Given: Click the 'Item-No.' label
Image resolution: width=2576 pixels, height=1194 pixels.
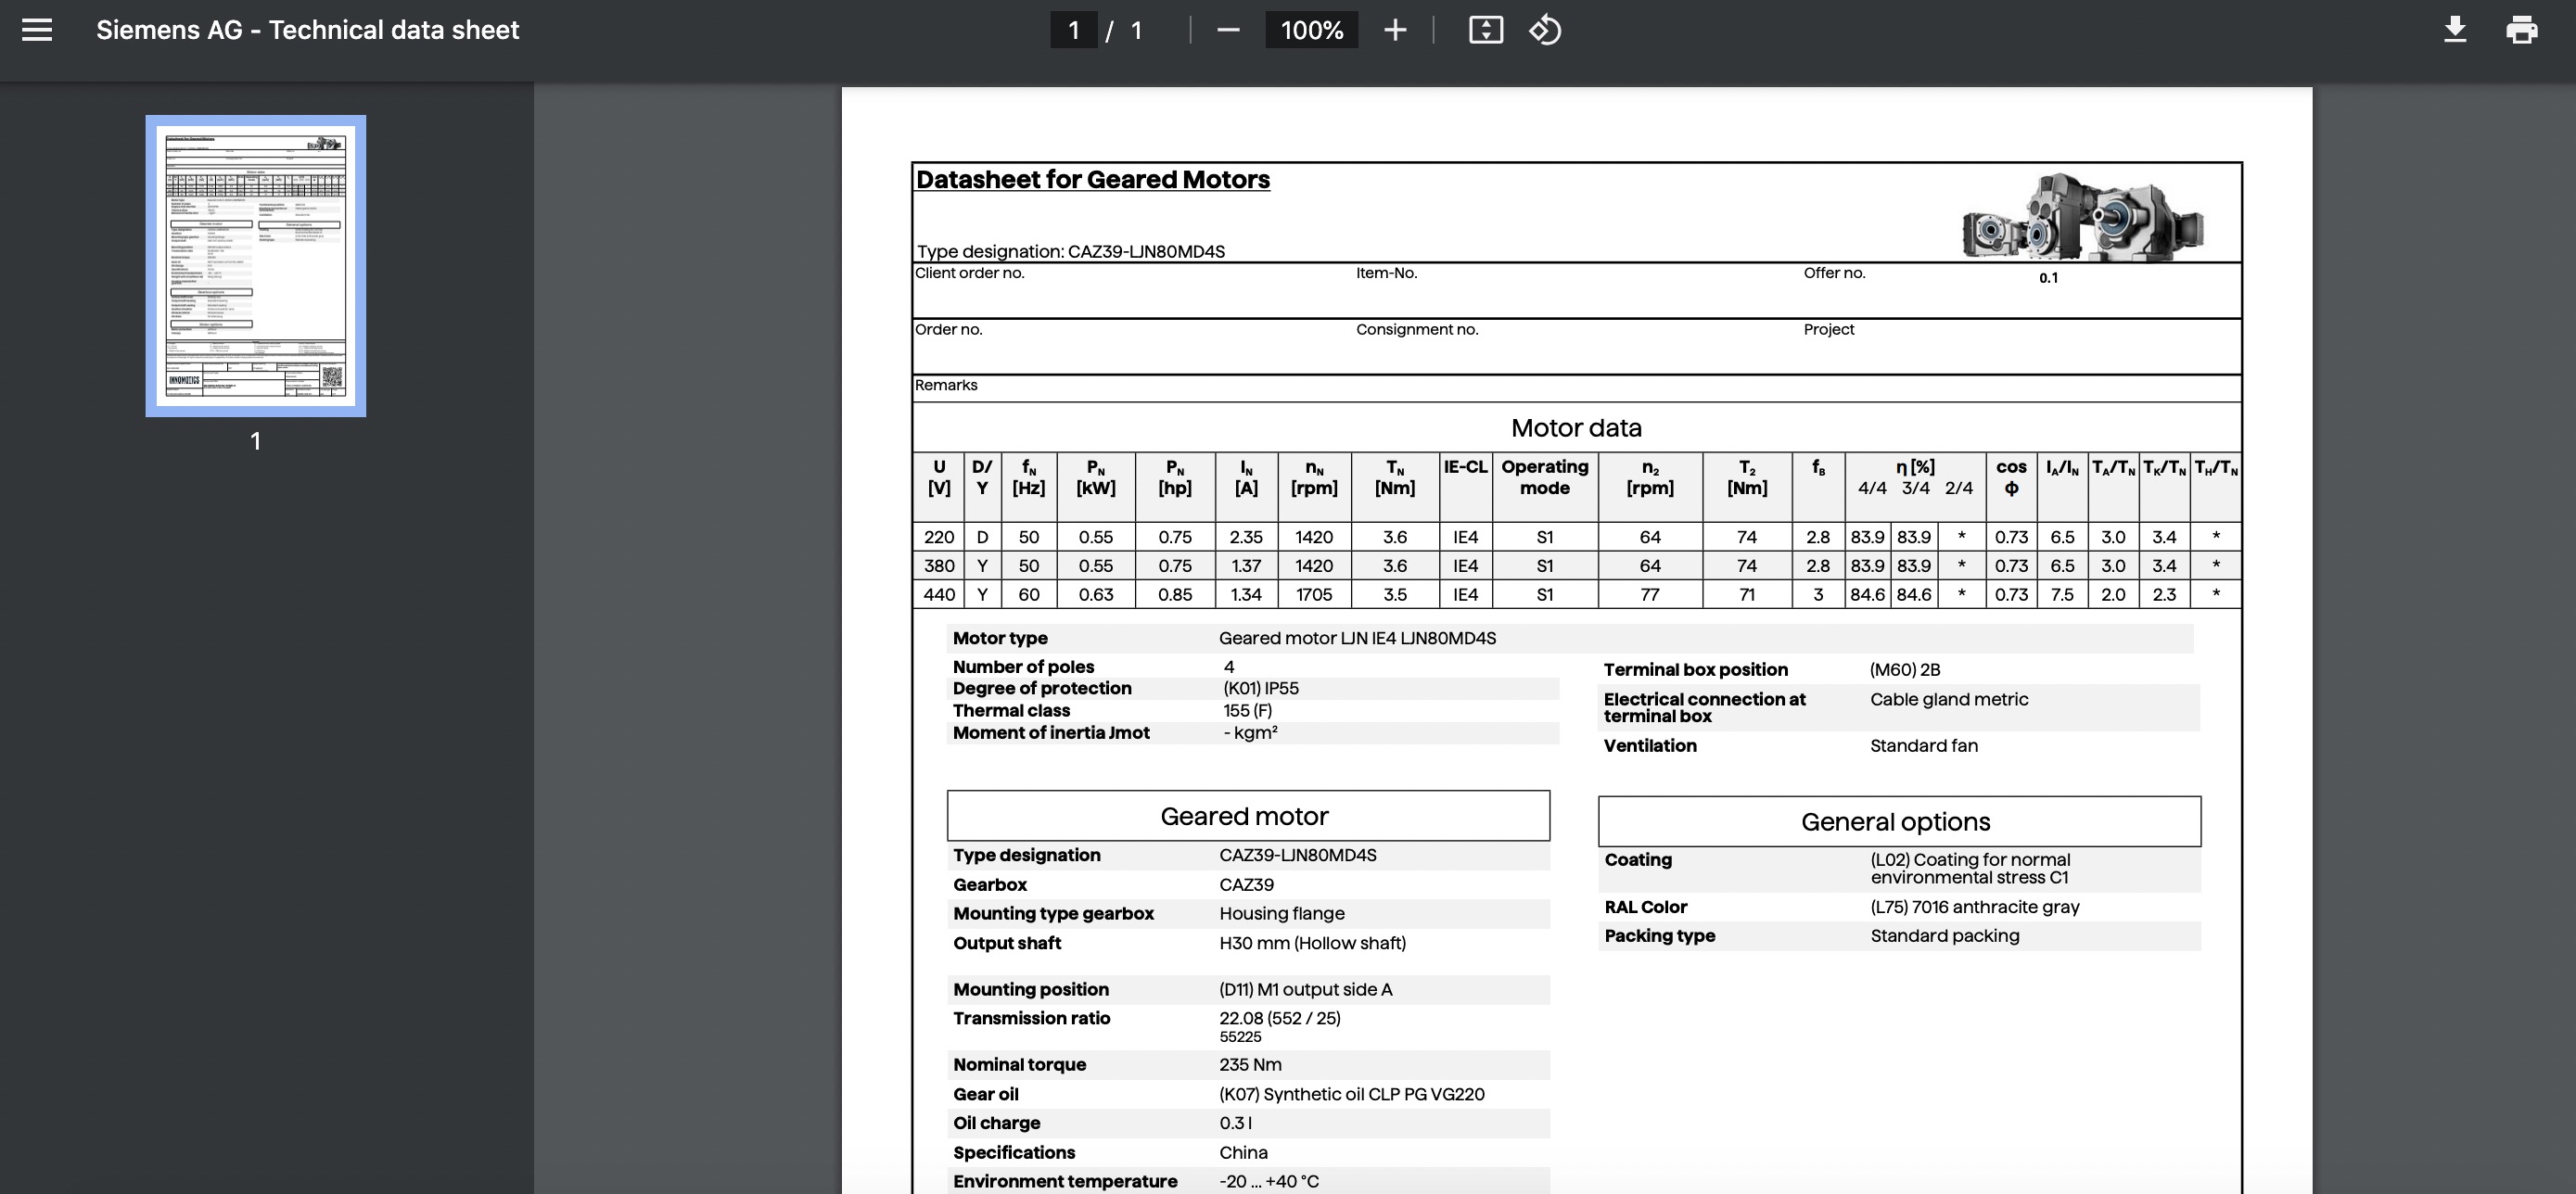Looking at the screenshot, I should click(1386, 273).
